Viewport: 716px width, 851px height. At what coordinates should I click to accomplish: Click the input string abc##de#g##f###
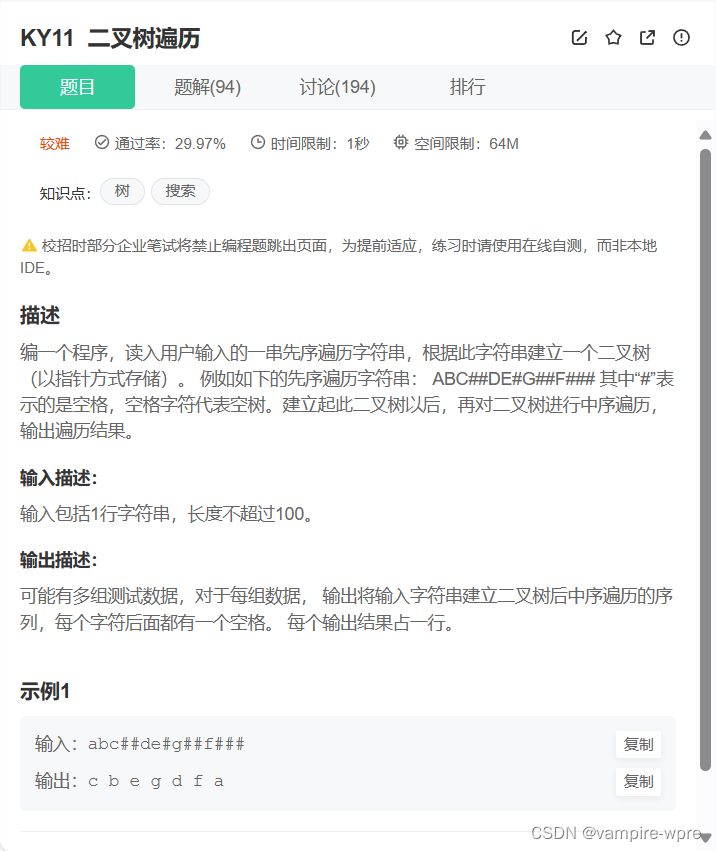(x=166, y=744)
